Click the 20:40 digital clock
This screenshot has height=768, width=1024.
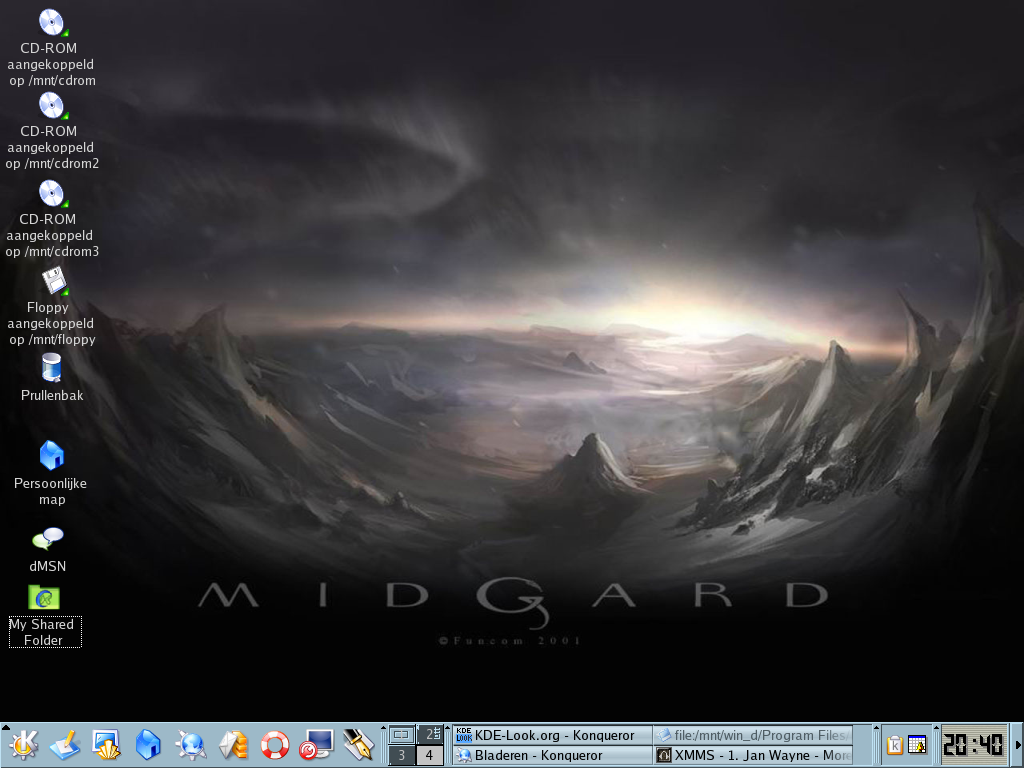pyautogui.click(x=973, y=745)
